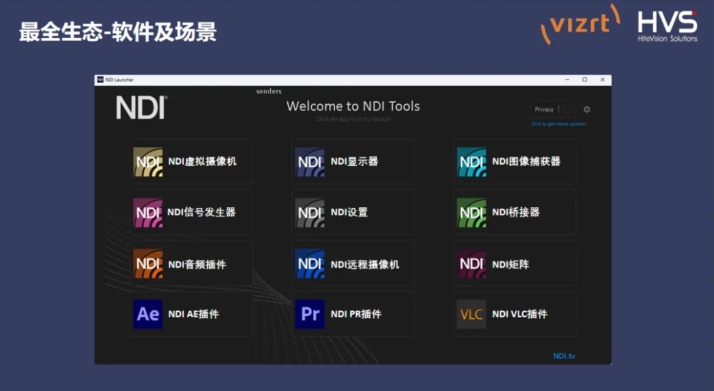Image resolution: width=714 pixels, height=391 pixels.
Task: Click the VLC plugin icon
Action: [471, 314]
